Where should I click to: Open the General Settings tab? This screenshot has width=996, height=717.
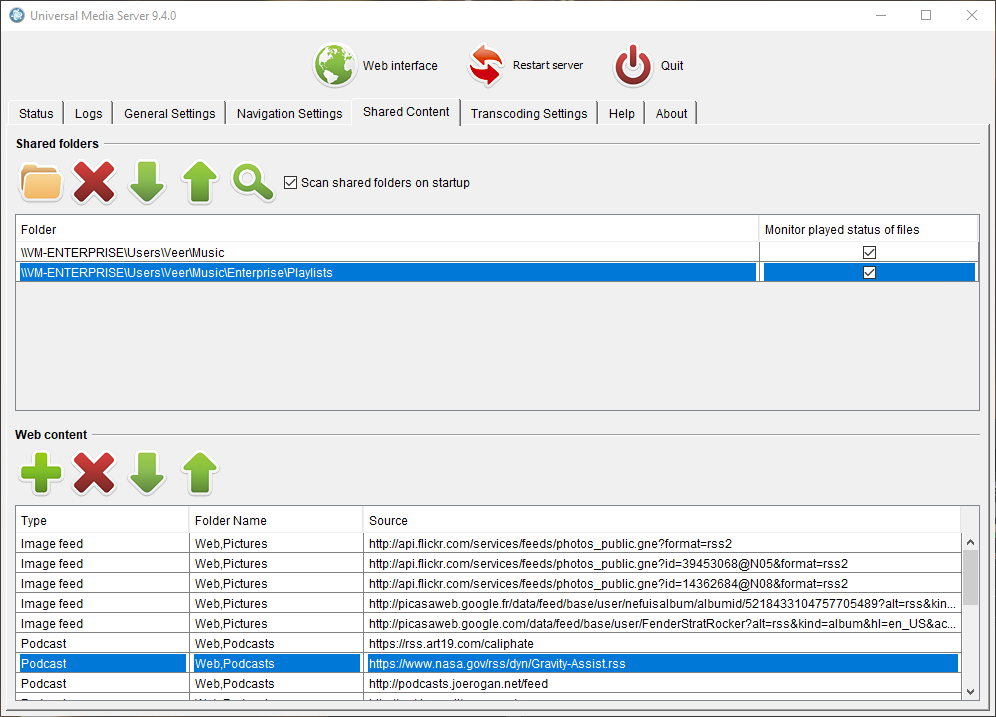click(x=170, y=114)
